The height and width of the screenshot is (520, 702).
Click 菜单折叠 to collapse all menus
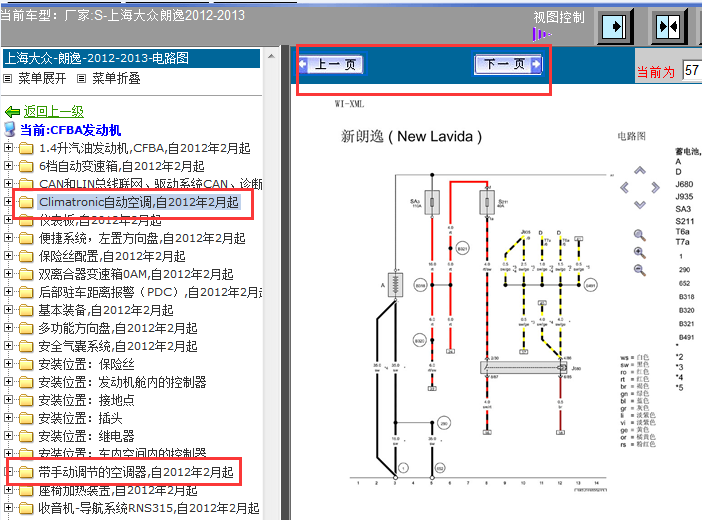click(116, 79)
